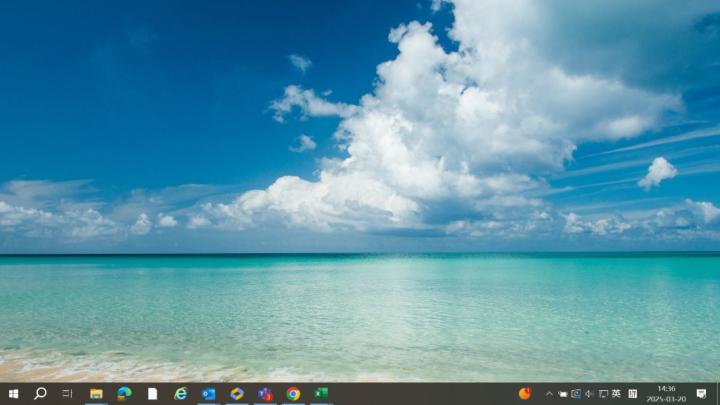The width and height of the screenshot is (720, 405).
Task: Click the IME mode indicator icon
Action: [633, 394]
